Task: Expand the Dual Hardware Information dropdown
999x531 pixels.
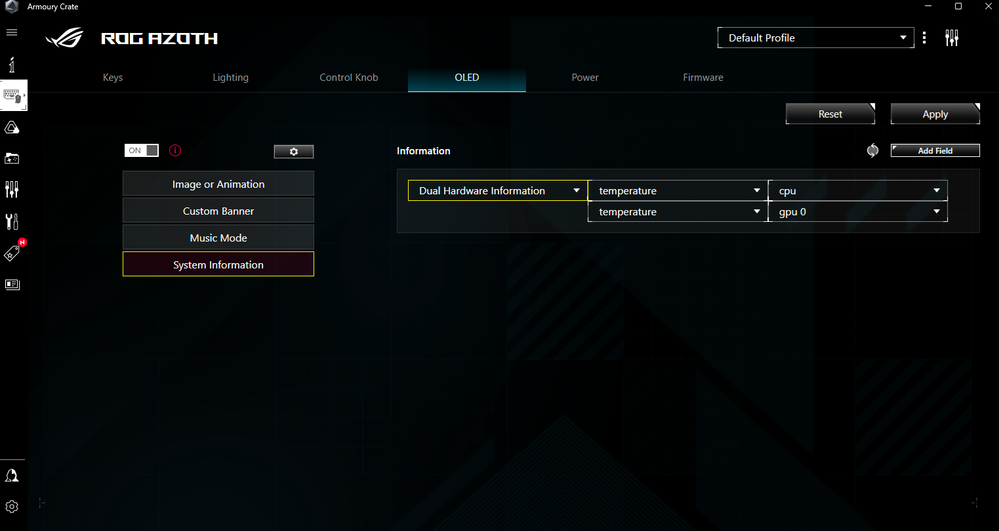Action: tap(497, 191)
